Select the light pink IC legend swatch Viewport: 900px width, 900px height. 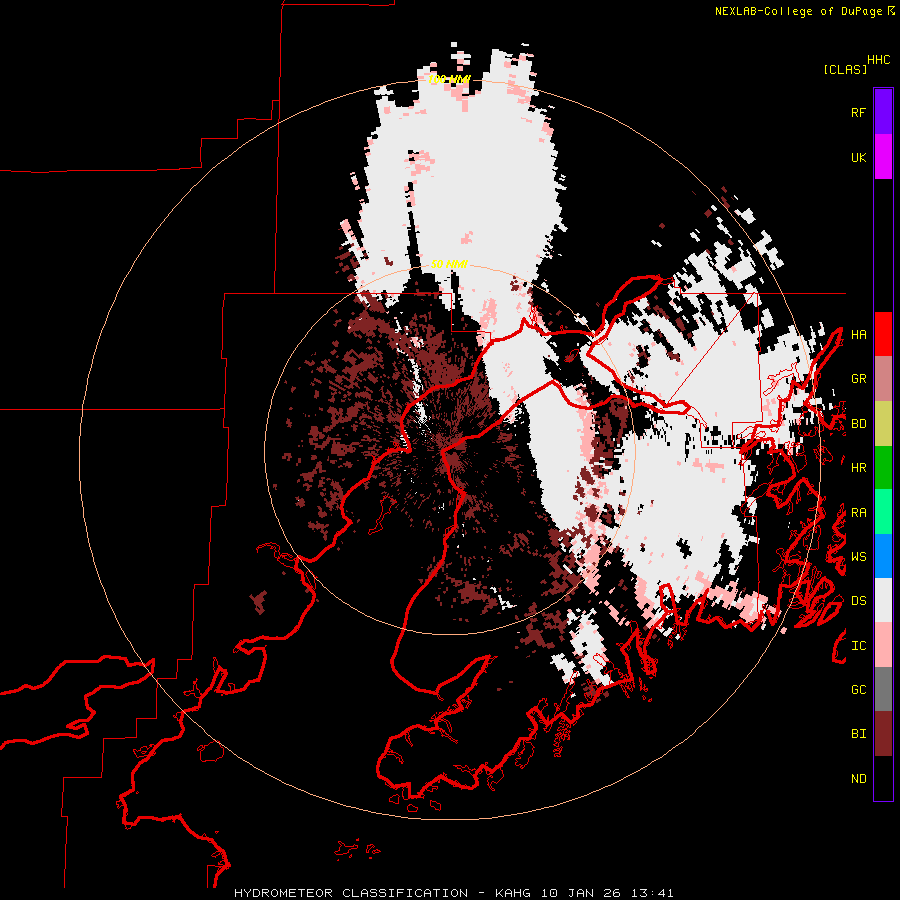click(x=883, y=645)
